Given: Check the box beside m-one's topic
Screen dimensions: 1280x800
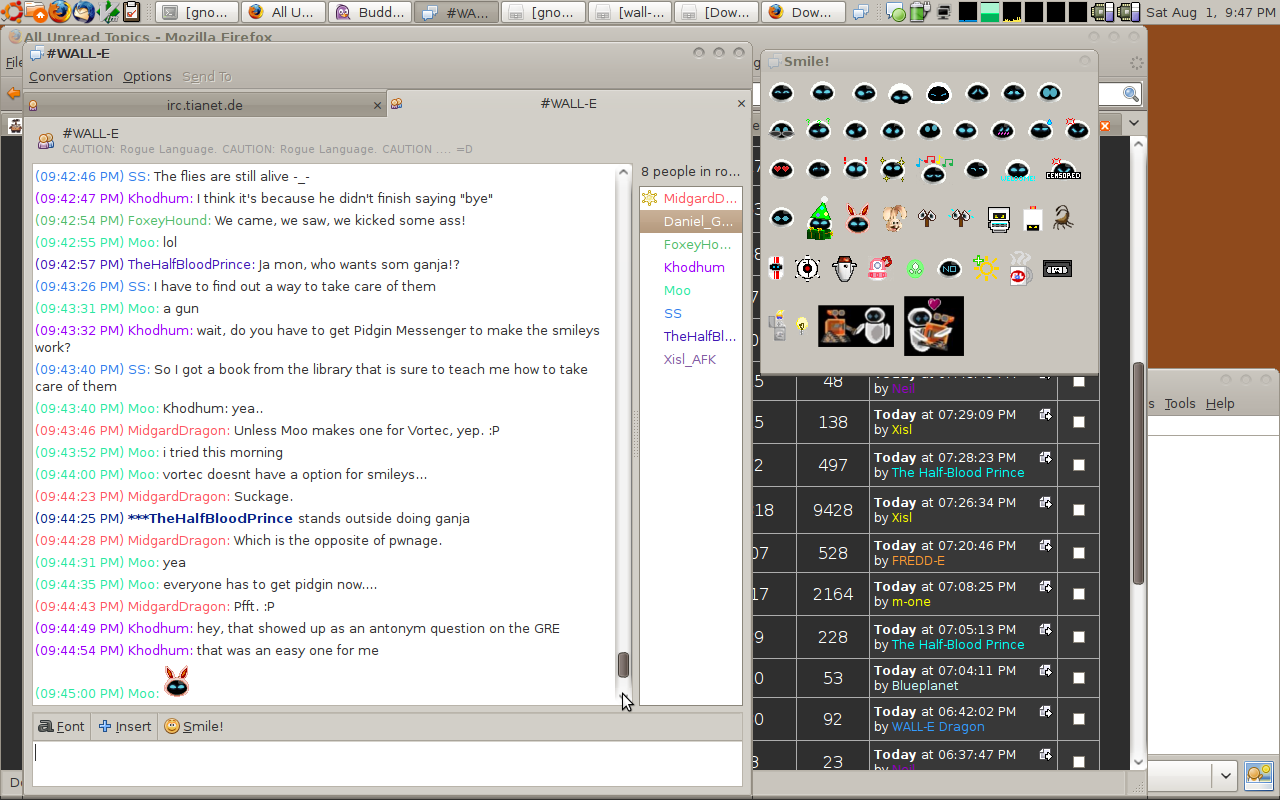Looking at the screenshot, I should point(1078,593).
